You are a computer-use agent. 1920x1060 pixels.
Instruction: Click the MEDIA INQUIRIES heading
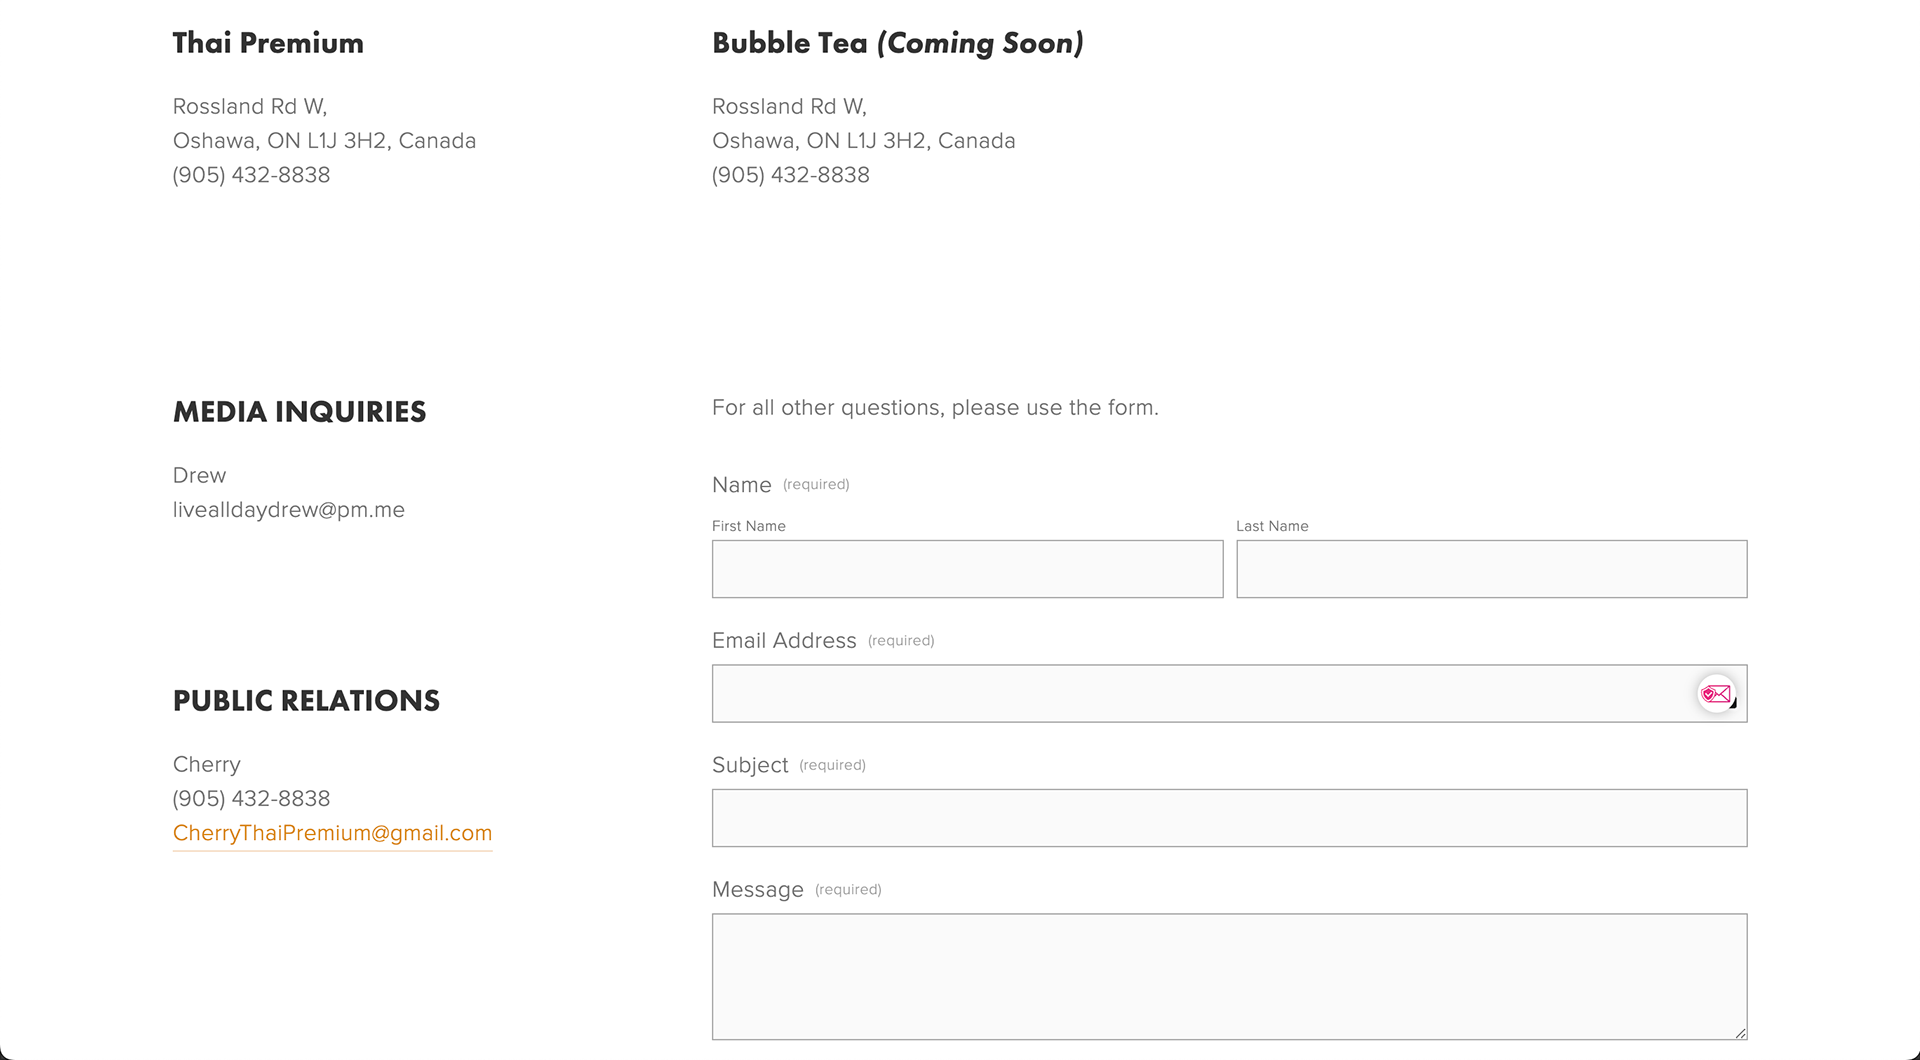coord(299,412)
